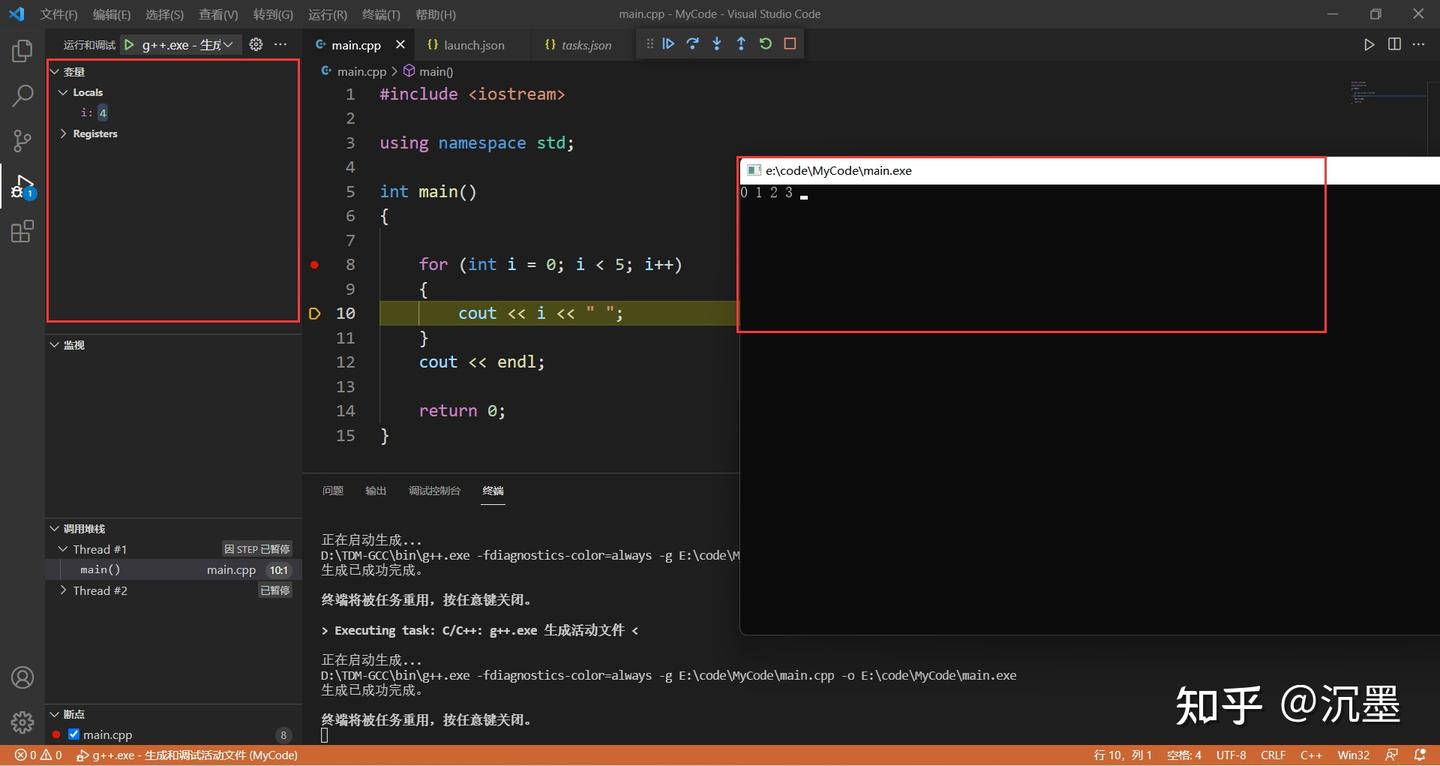1440x766 pixels.
Task: Open the Extensions view icon
Action: coord(22,231)
